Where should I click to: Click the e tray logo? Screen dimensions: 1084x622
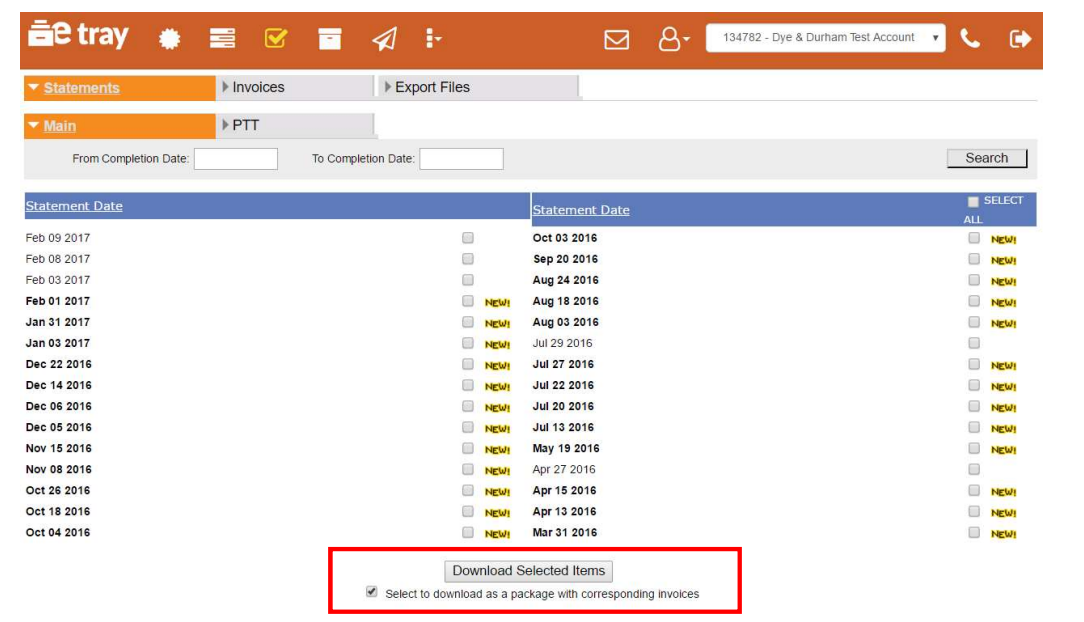click(78, 36)
